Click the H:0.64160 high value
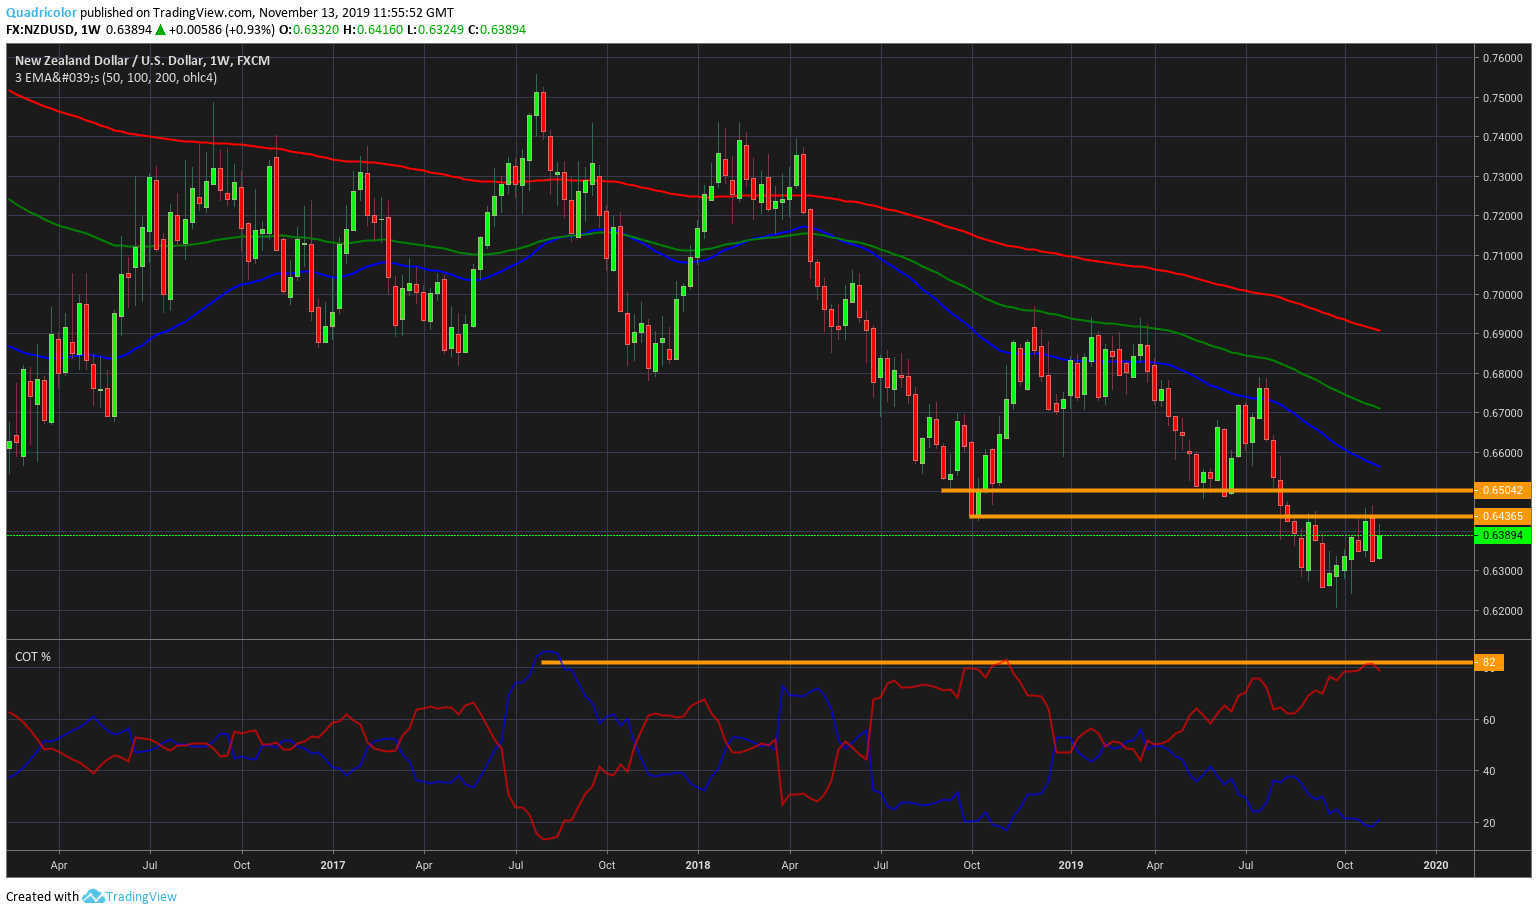Image resolution: width=1538 pixels, height=914 pixels. (373, 30)
